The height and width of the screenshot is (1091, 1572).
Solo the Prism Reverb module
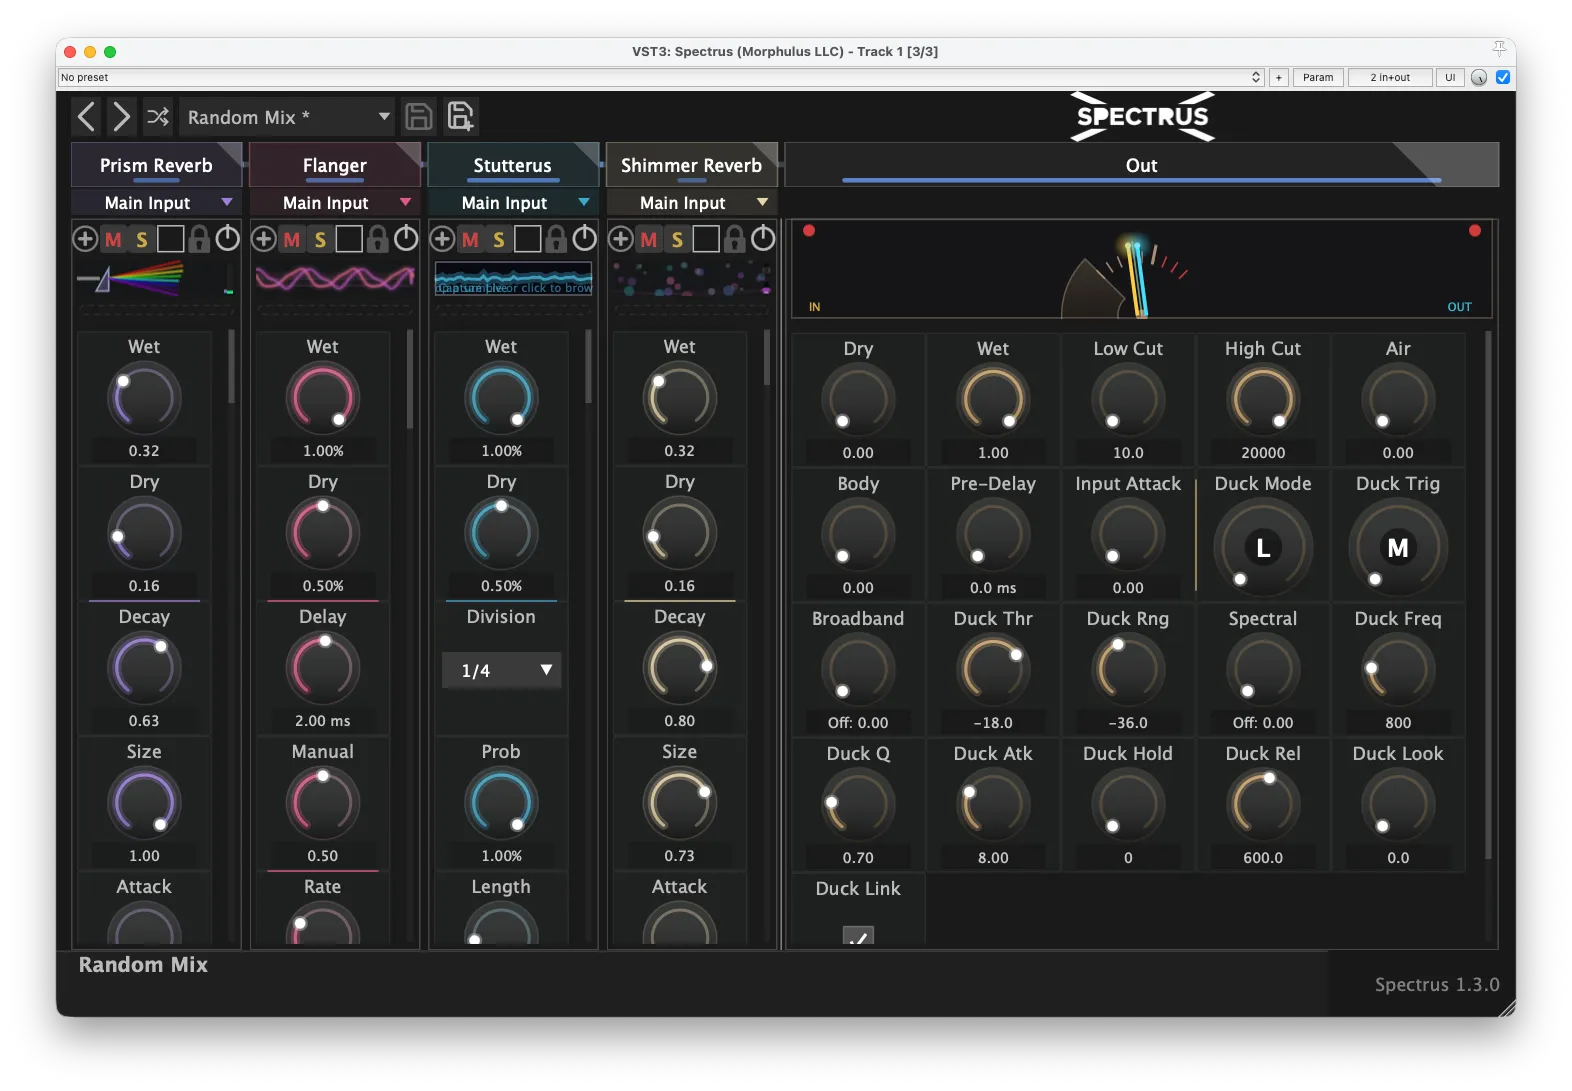pos(142,239)
